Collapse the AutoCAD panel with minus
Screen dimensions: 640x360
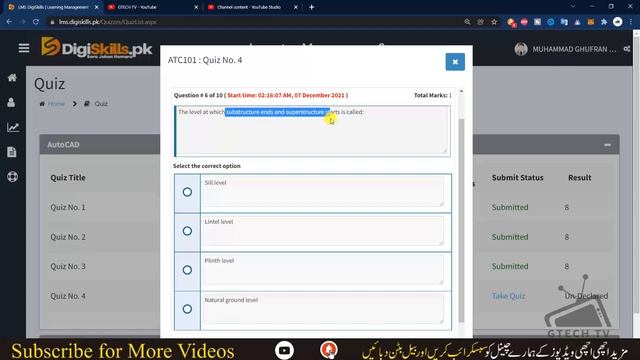[607, 145]
